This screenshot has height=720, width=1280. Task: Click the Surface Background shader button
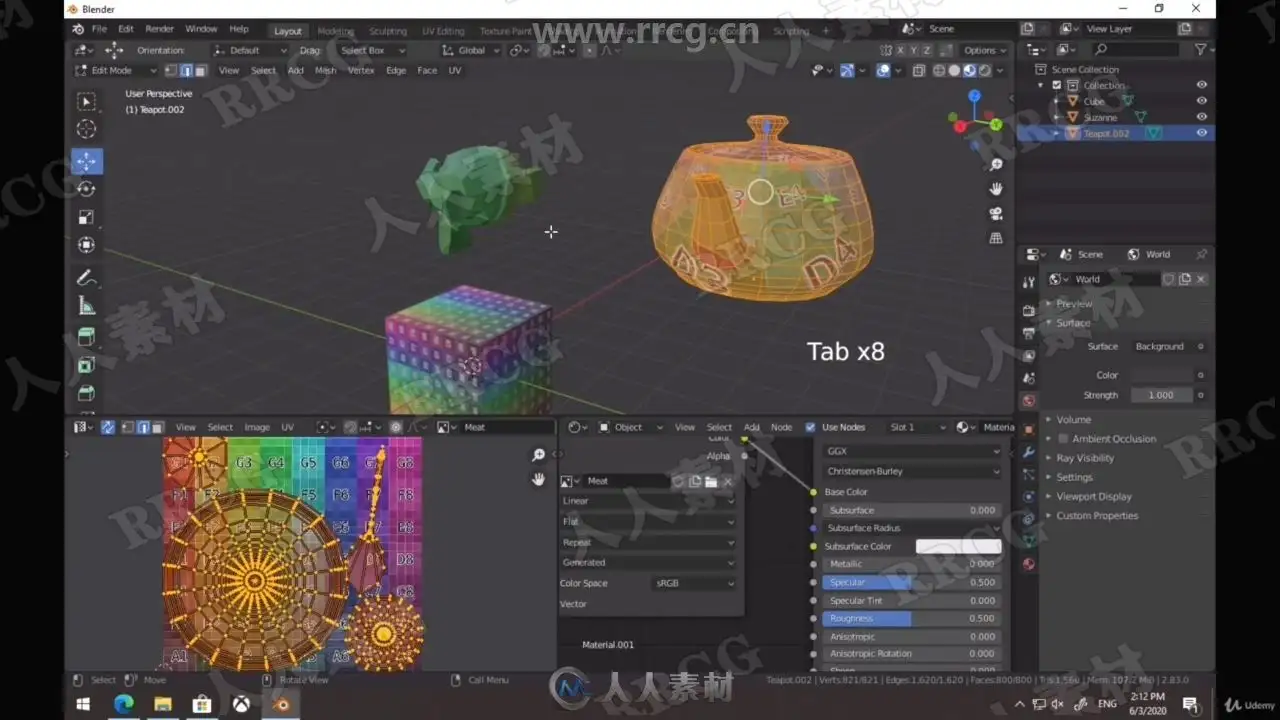1160,346
